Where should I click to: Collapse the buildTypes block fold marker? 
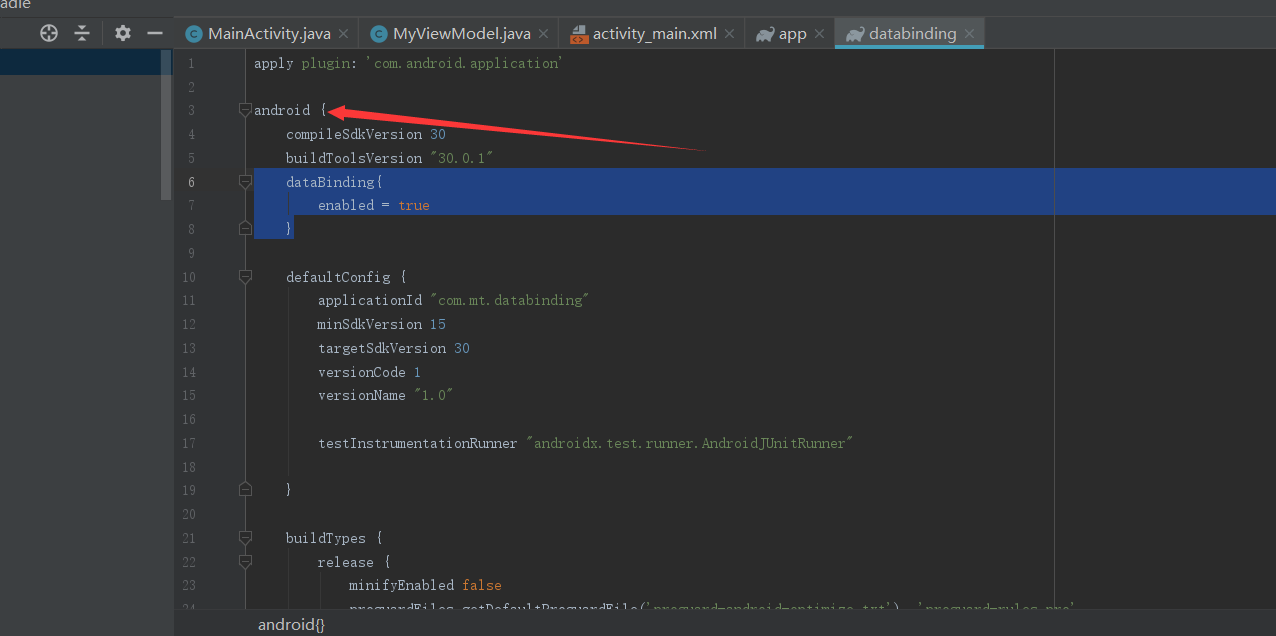tap(245, 538)
